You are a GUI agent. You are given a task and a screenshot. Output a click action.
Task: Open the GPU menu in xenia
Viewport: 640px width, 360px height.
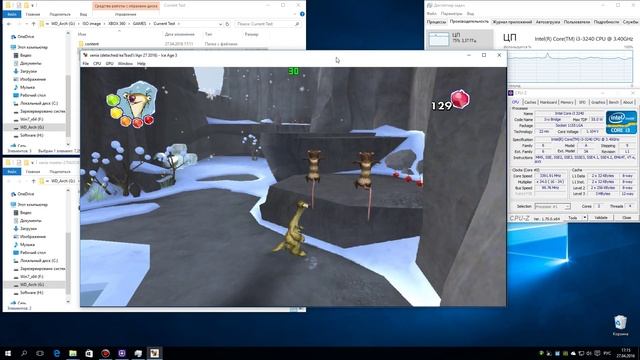coord(109,64)
